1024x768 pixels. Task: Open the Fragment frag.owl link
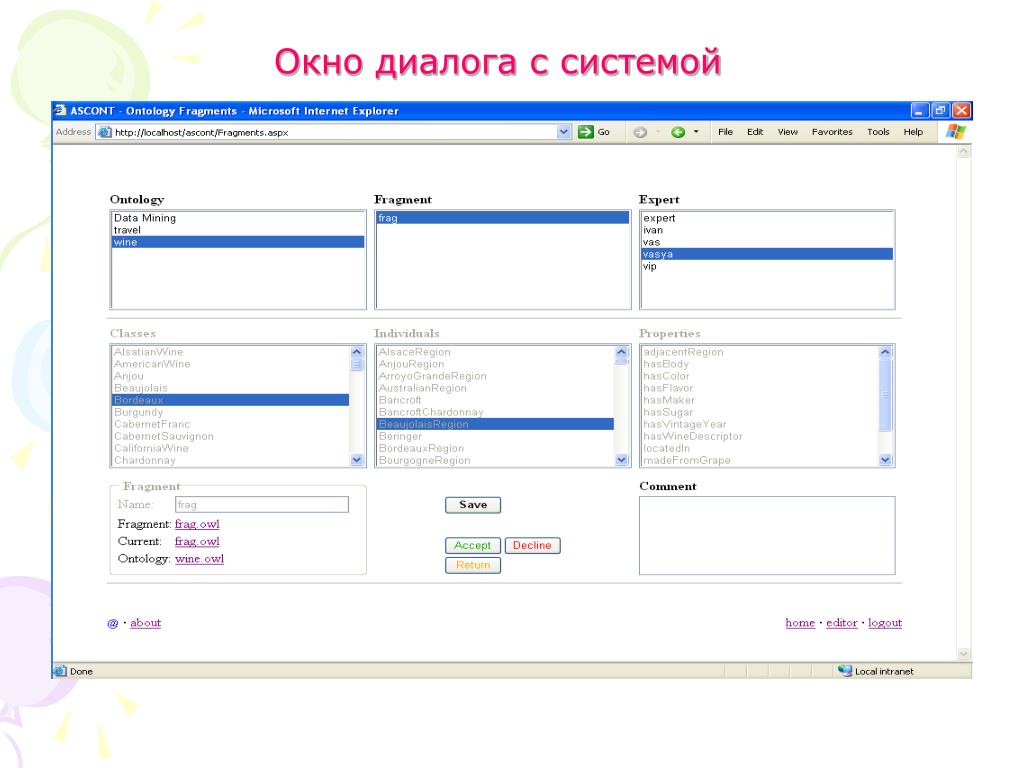[197, 524]
